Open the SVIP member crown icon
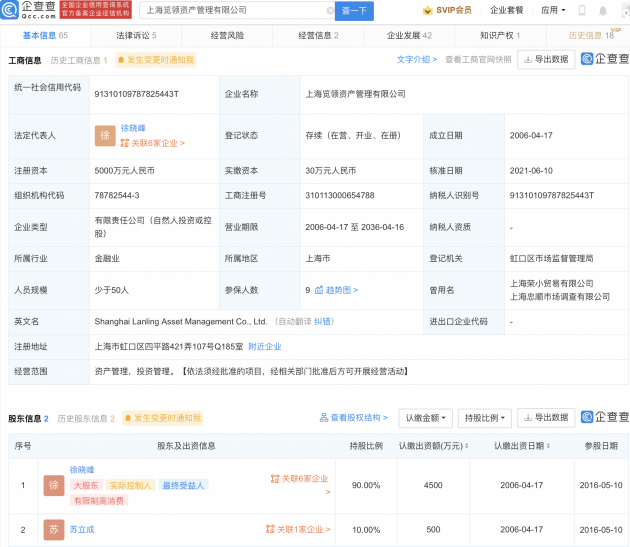 [x=428, y=10]
